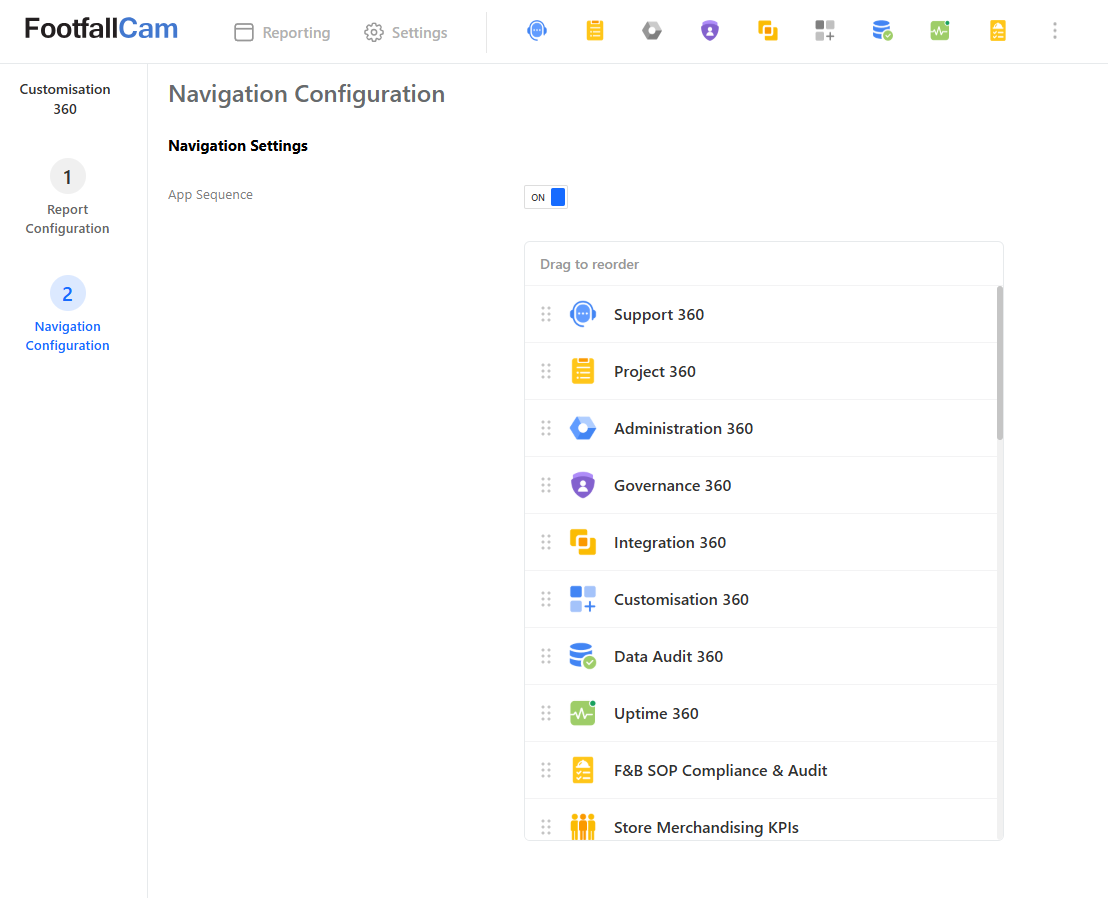The image size is (1108, 898).
Task: Go to step 2 Navigation Configuration
Action: click(67, 314)
